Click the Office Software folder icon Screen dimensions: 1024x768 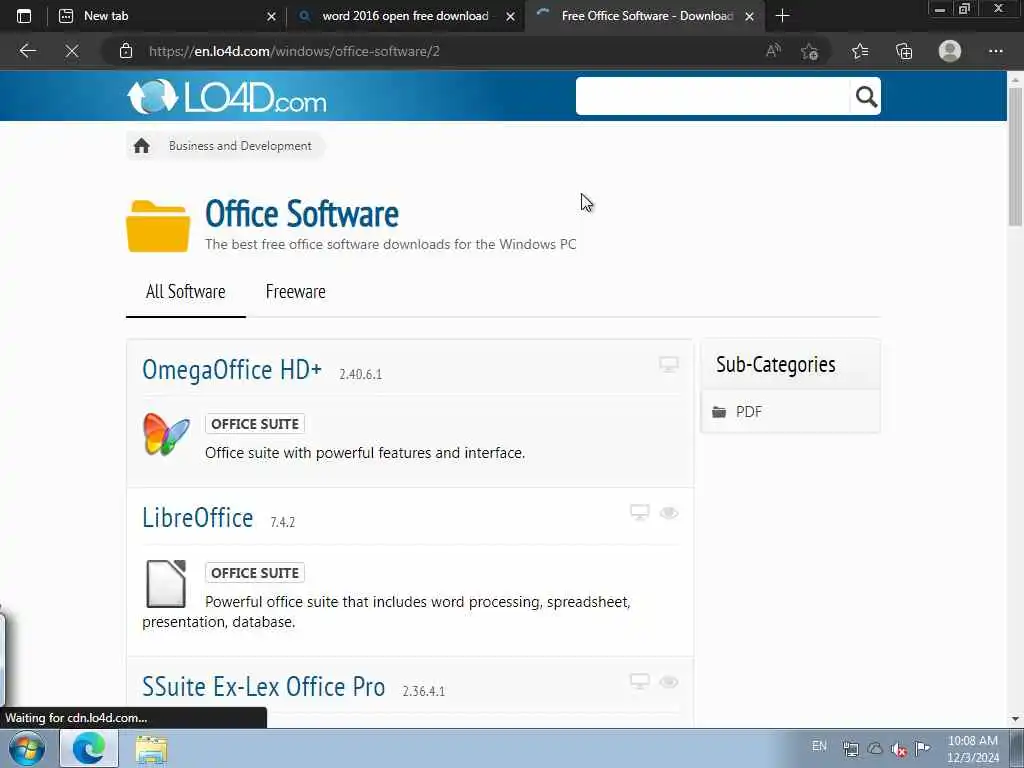pyautogui.click(x=158, y=226)
